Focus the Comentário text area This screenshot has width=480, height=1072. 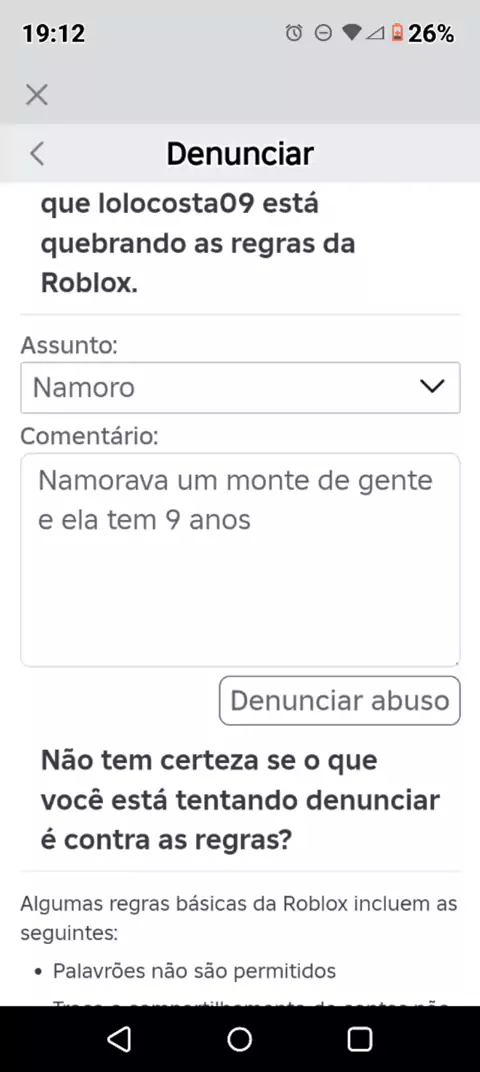240,559
